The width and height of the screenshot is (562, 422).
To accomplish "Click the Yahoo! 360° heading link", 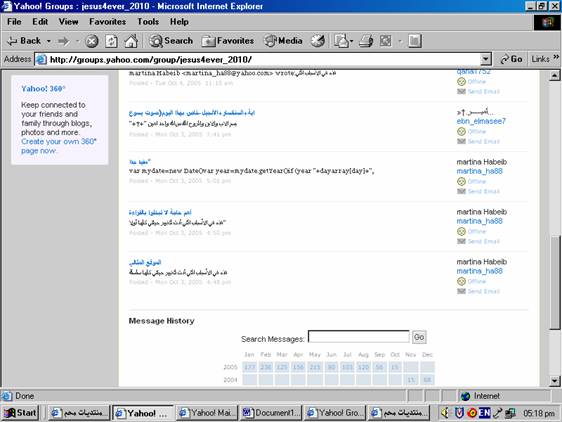I will (43, 89).
